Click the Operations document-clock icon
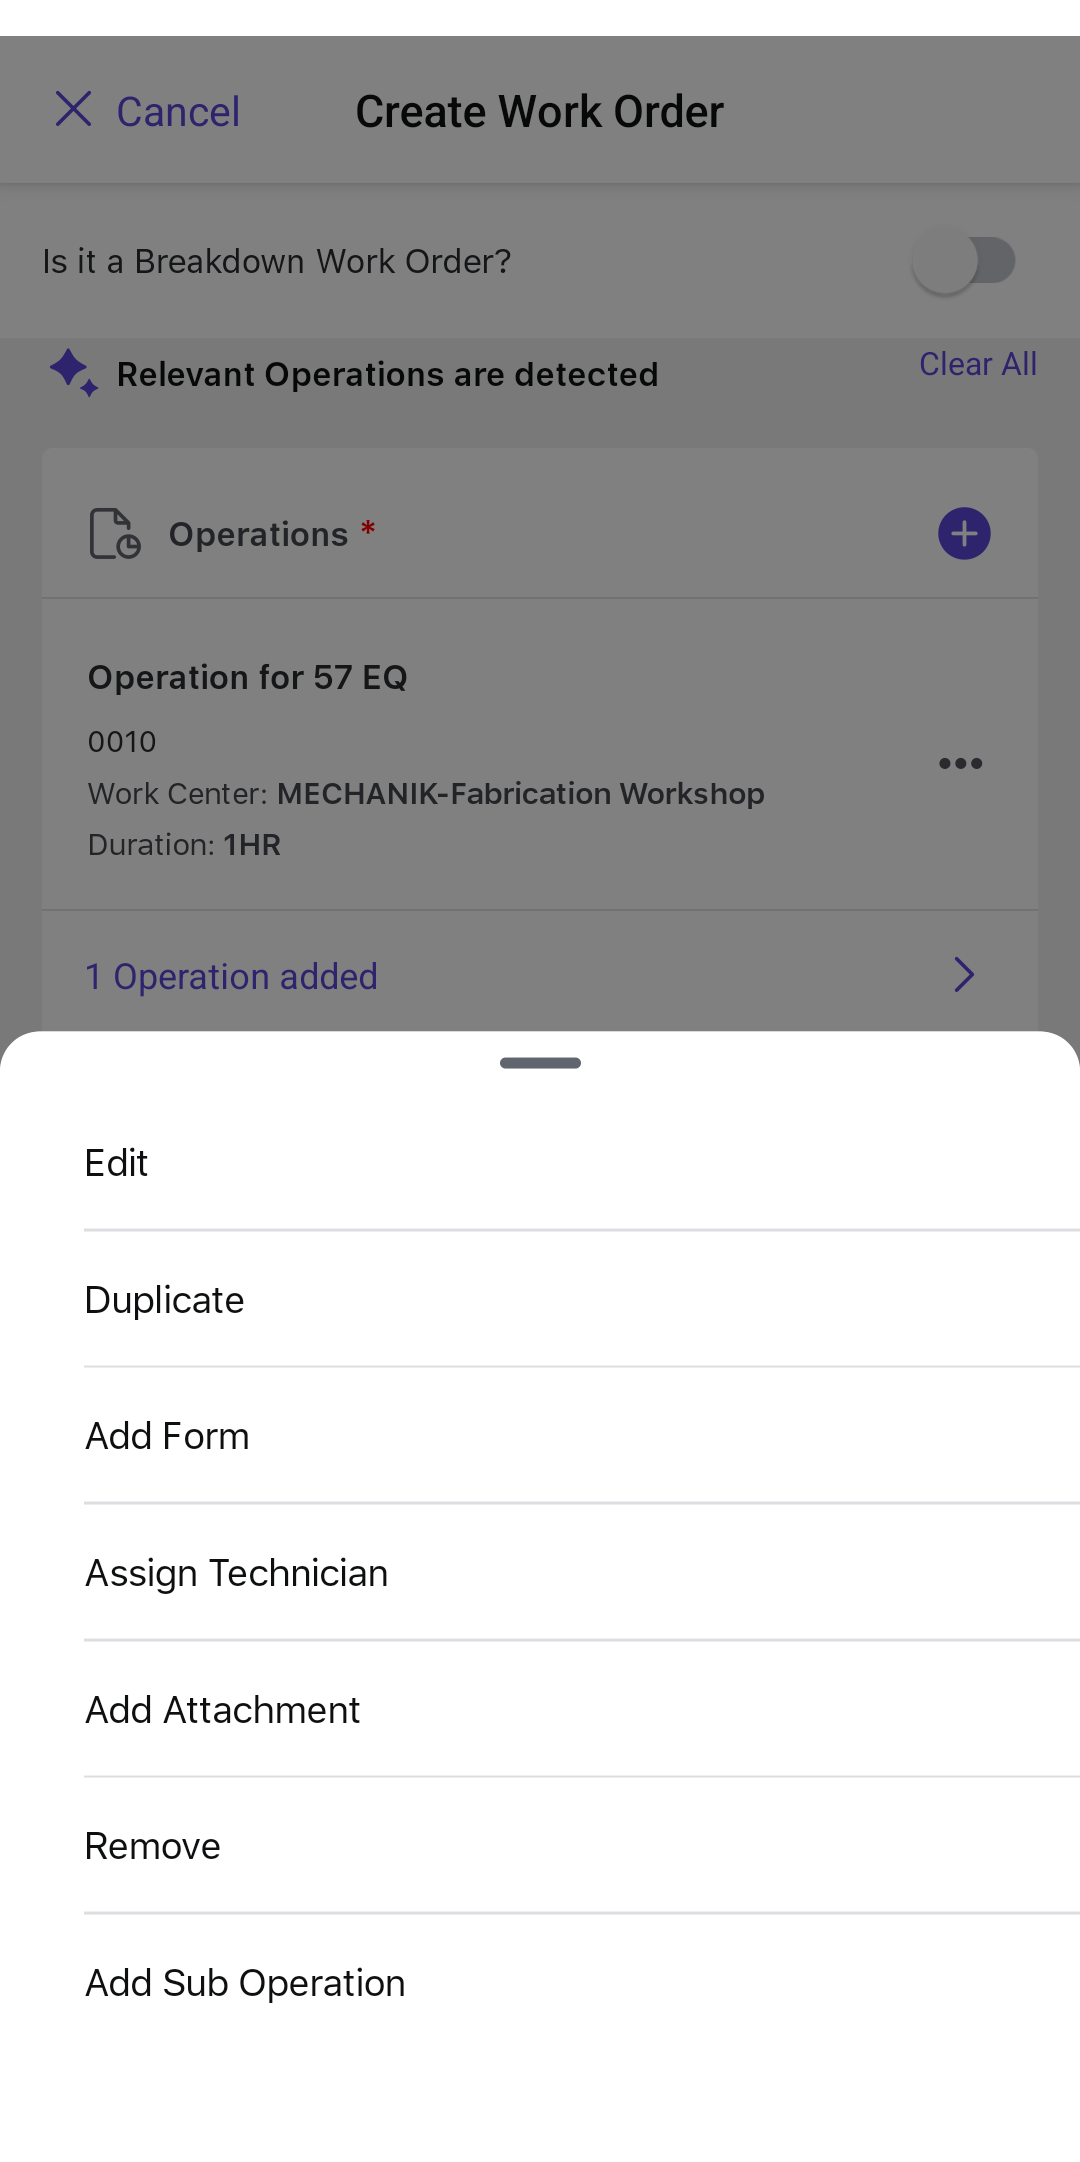 (115, 534)
